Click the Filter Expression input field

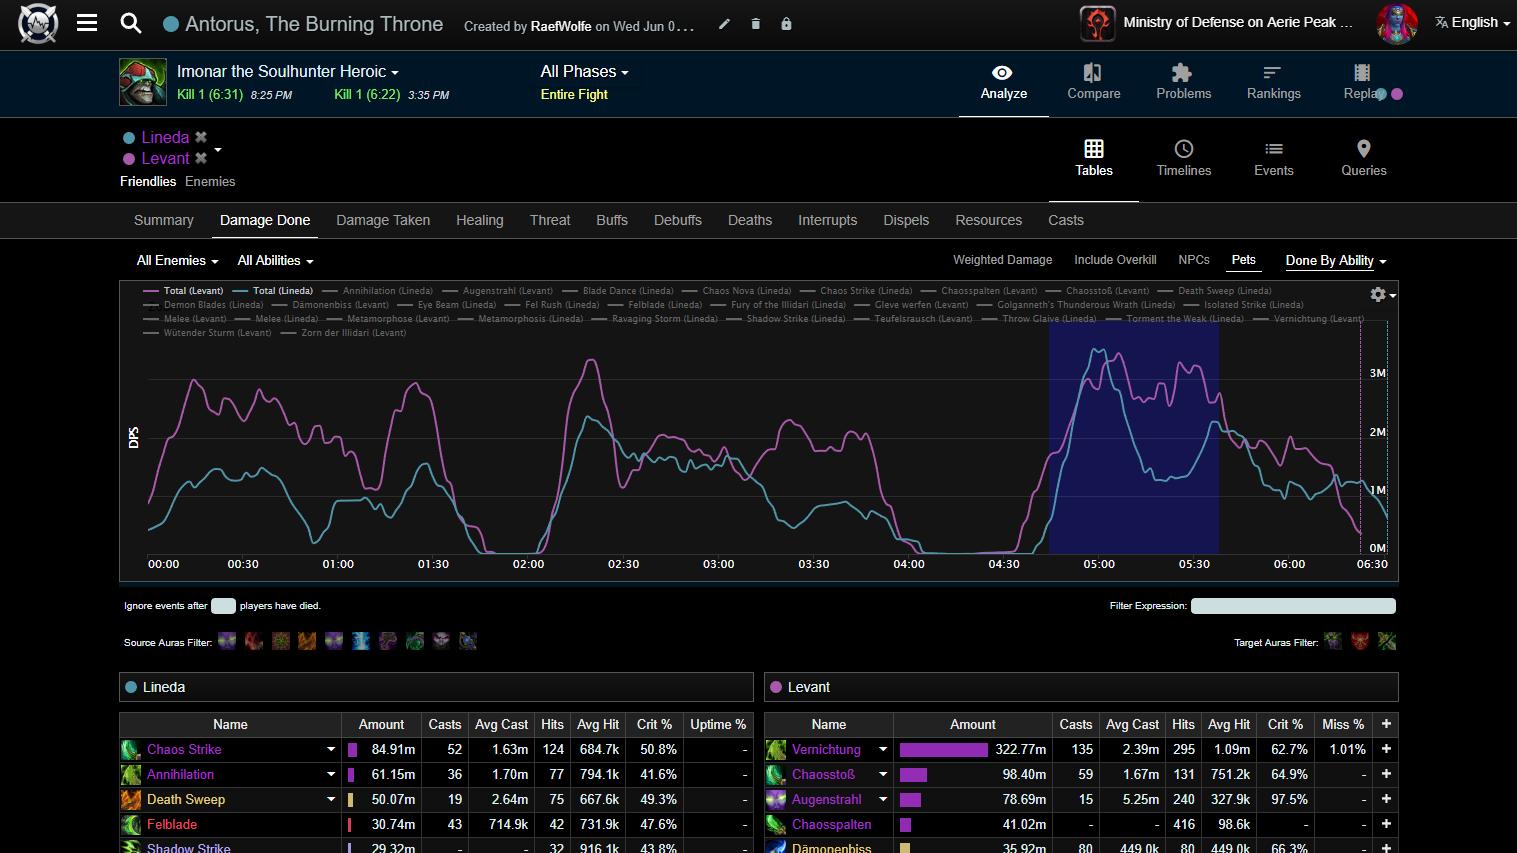coord(1292,606)
